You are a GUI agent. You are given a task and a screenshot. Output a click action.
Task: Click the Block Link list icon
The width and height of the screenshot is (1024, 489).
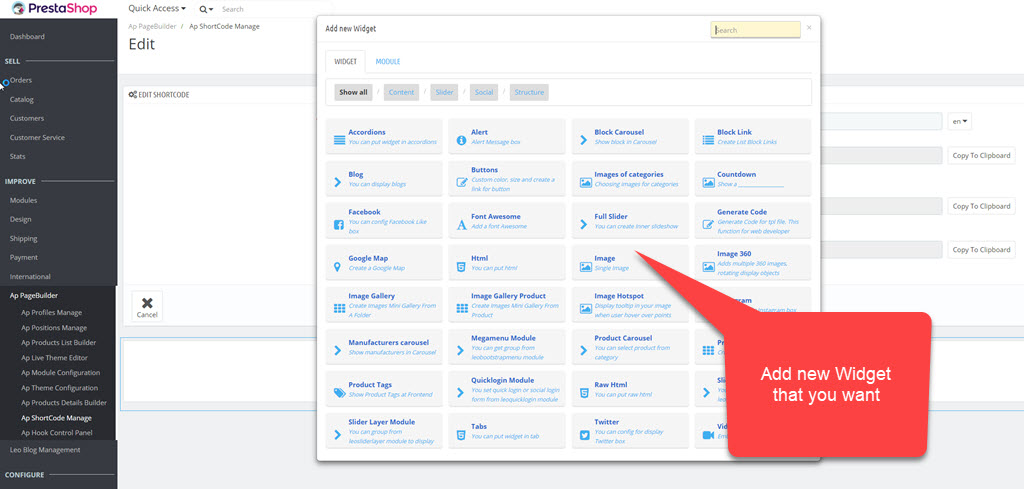(708, 140)
